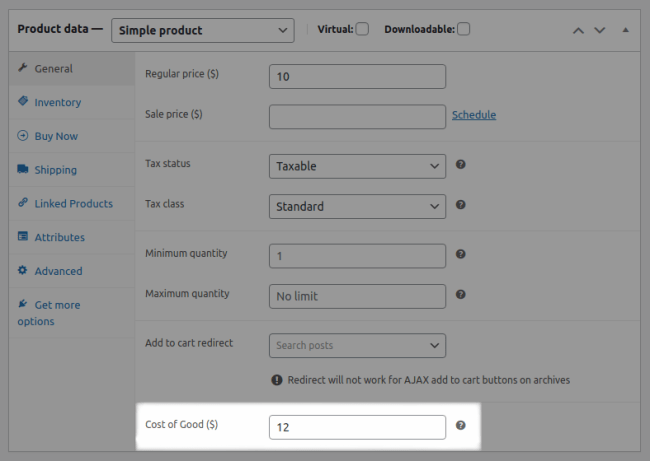Click help icon beside Tax class
Screen dimensions: 650x461
(x=461, y=205)
